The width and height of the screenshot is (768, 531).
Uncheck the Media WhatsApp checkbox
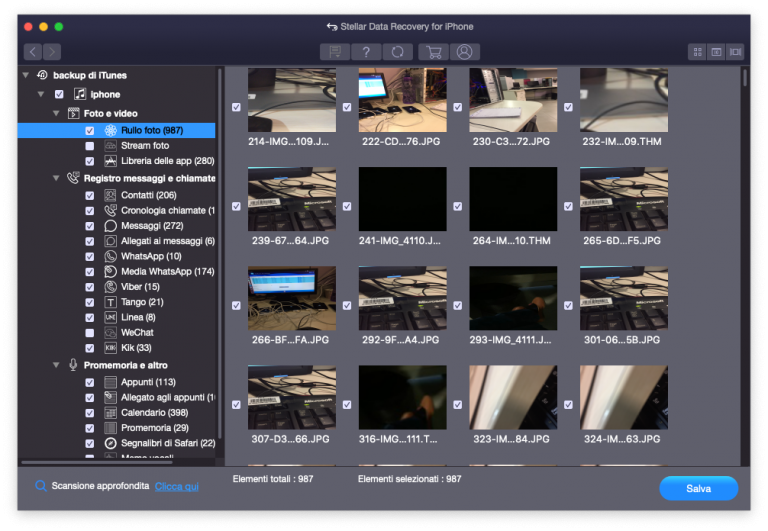(x=90, y=272)
